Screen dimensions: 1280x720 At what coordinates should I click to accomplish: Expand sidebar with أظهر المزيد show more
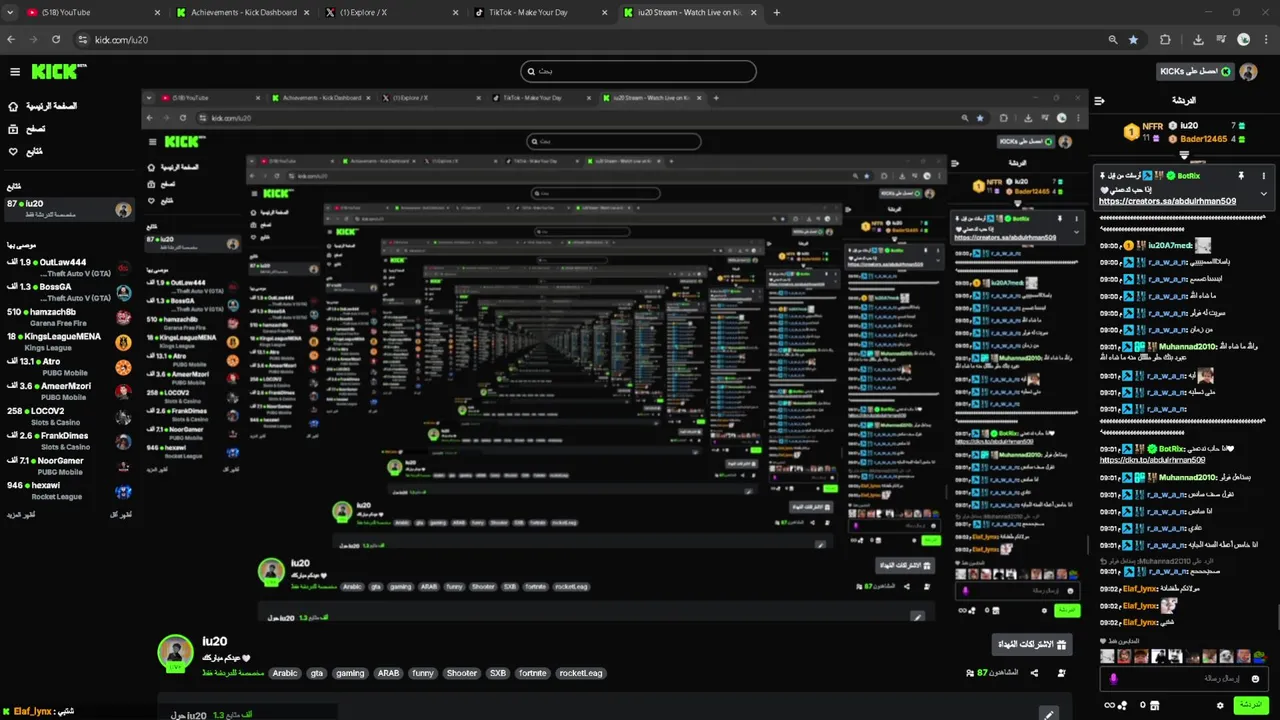[x=21, y=515]
